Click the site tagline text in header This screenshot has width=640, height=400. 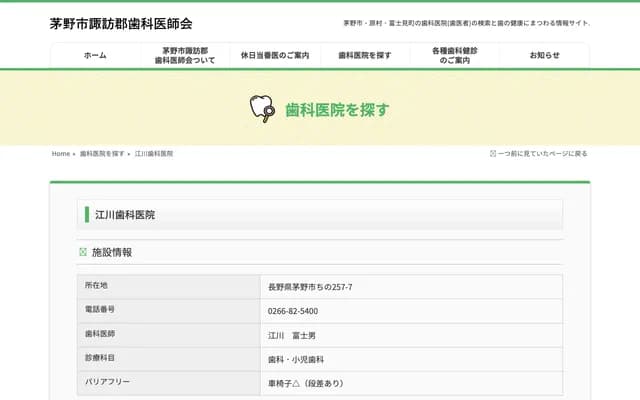click(x=467, y=23)
